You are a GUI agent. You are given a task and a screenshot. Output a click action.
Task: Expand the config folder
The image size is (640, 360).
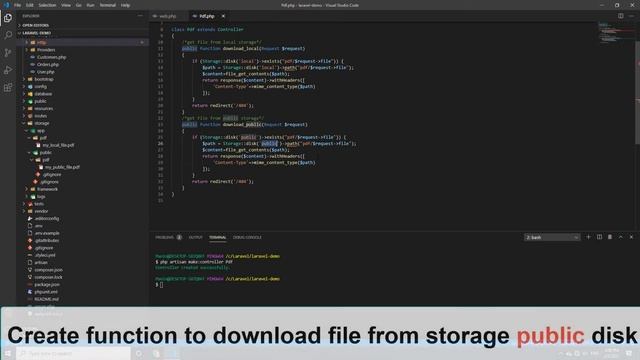(x=40, y=87)
